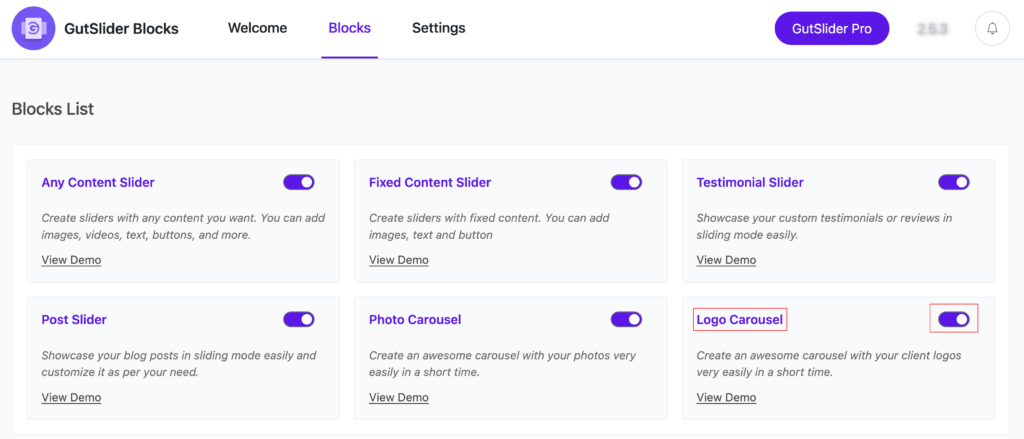Open the Post Slider demo link

point(71,397)
